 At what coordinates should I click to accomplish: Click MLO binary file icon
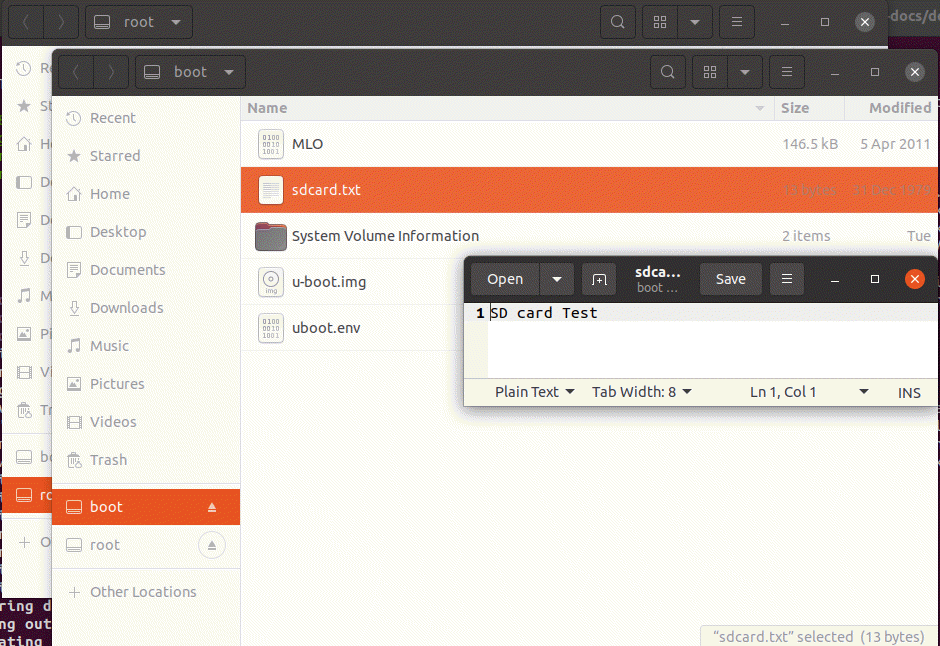271,144
